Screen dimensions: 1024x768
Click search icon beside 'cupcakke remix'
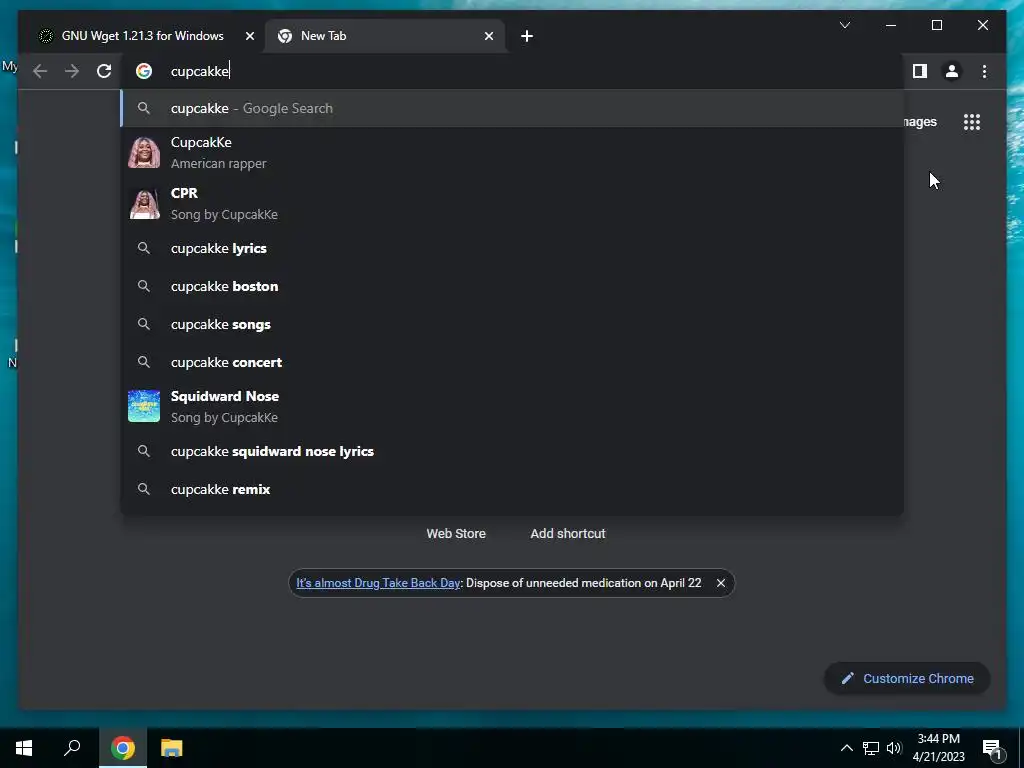click(x=144, y=489)
